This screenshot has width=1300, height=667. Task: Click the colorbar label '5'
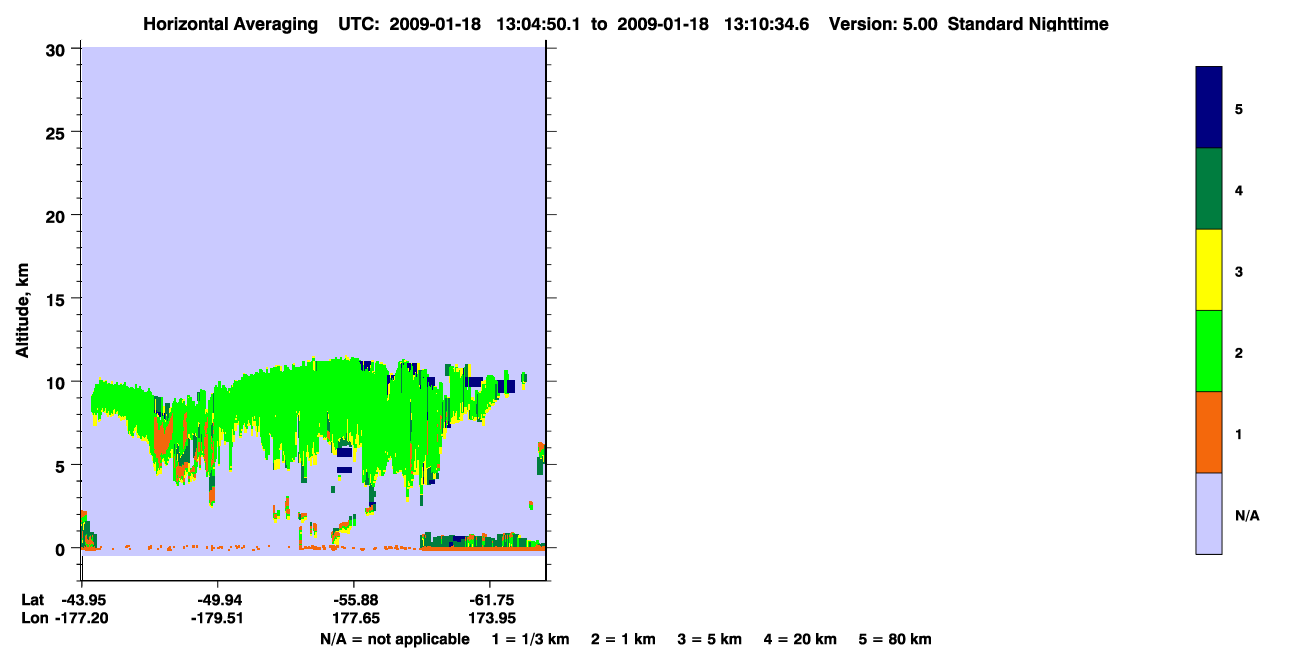tap(1239, 109)
